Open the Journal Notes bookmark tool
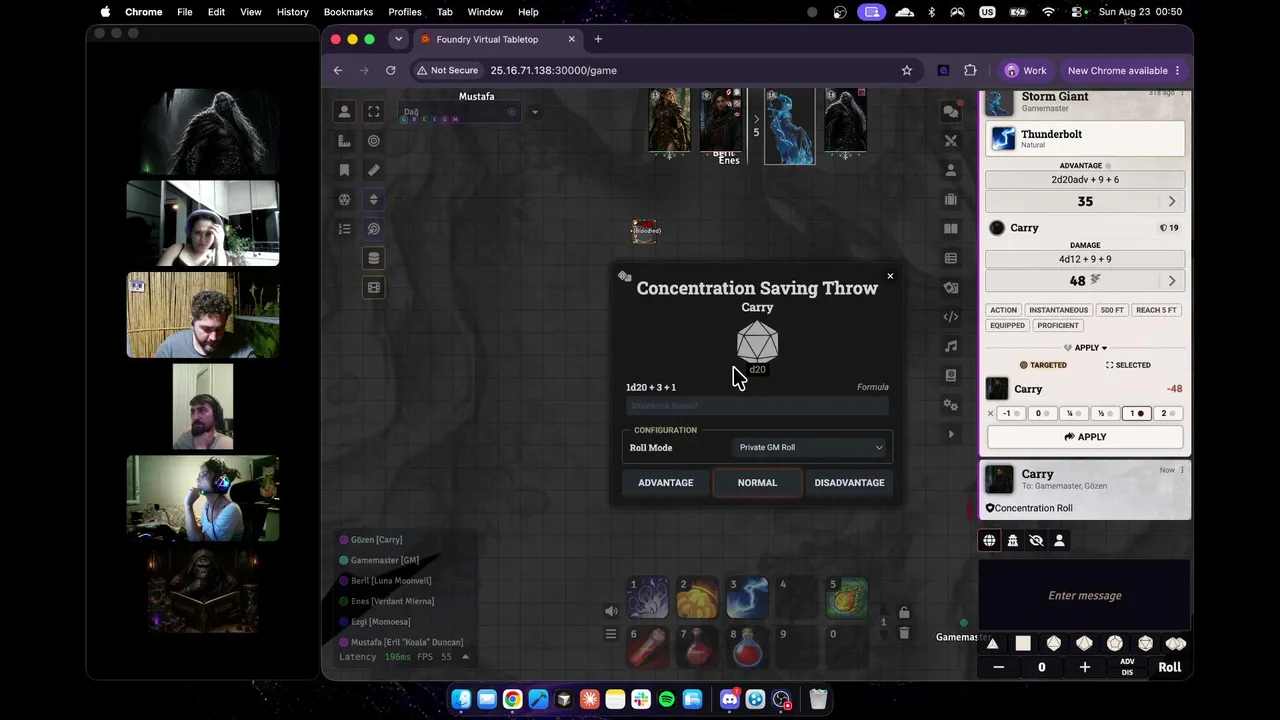1280x720 pixels. point(344,170)
